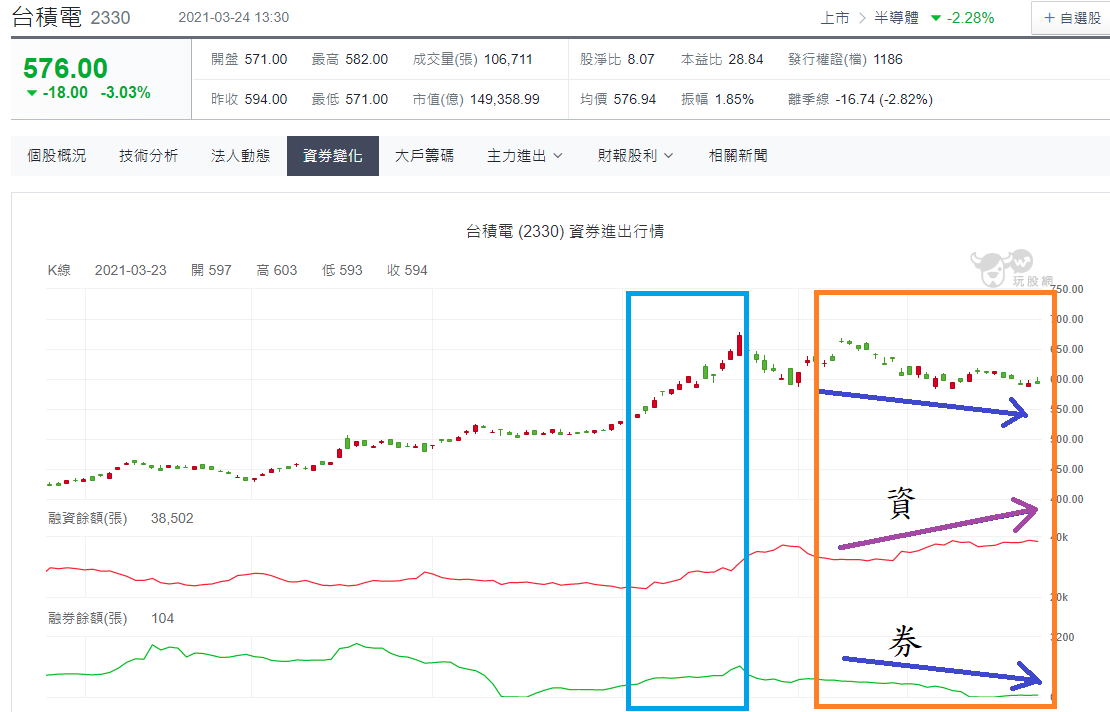Click the plus icon on 自選股
This screenshot has height=712, width=1110.
pyautogui.click(x=1049, y=18)
